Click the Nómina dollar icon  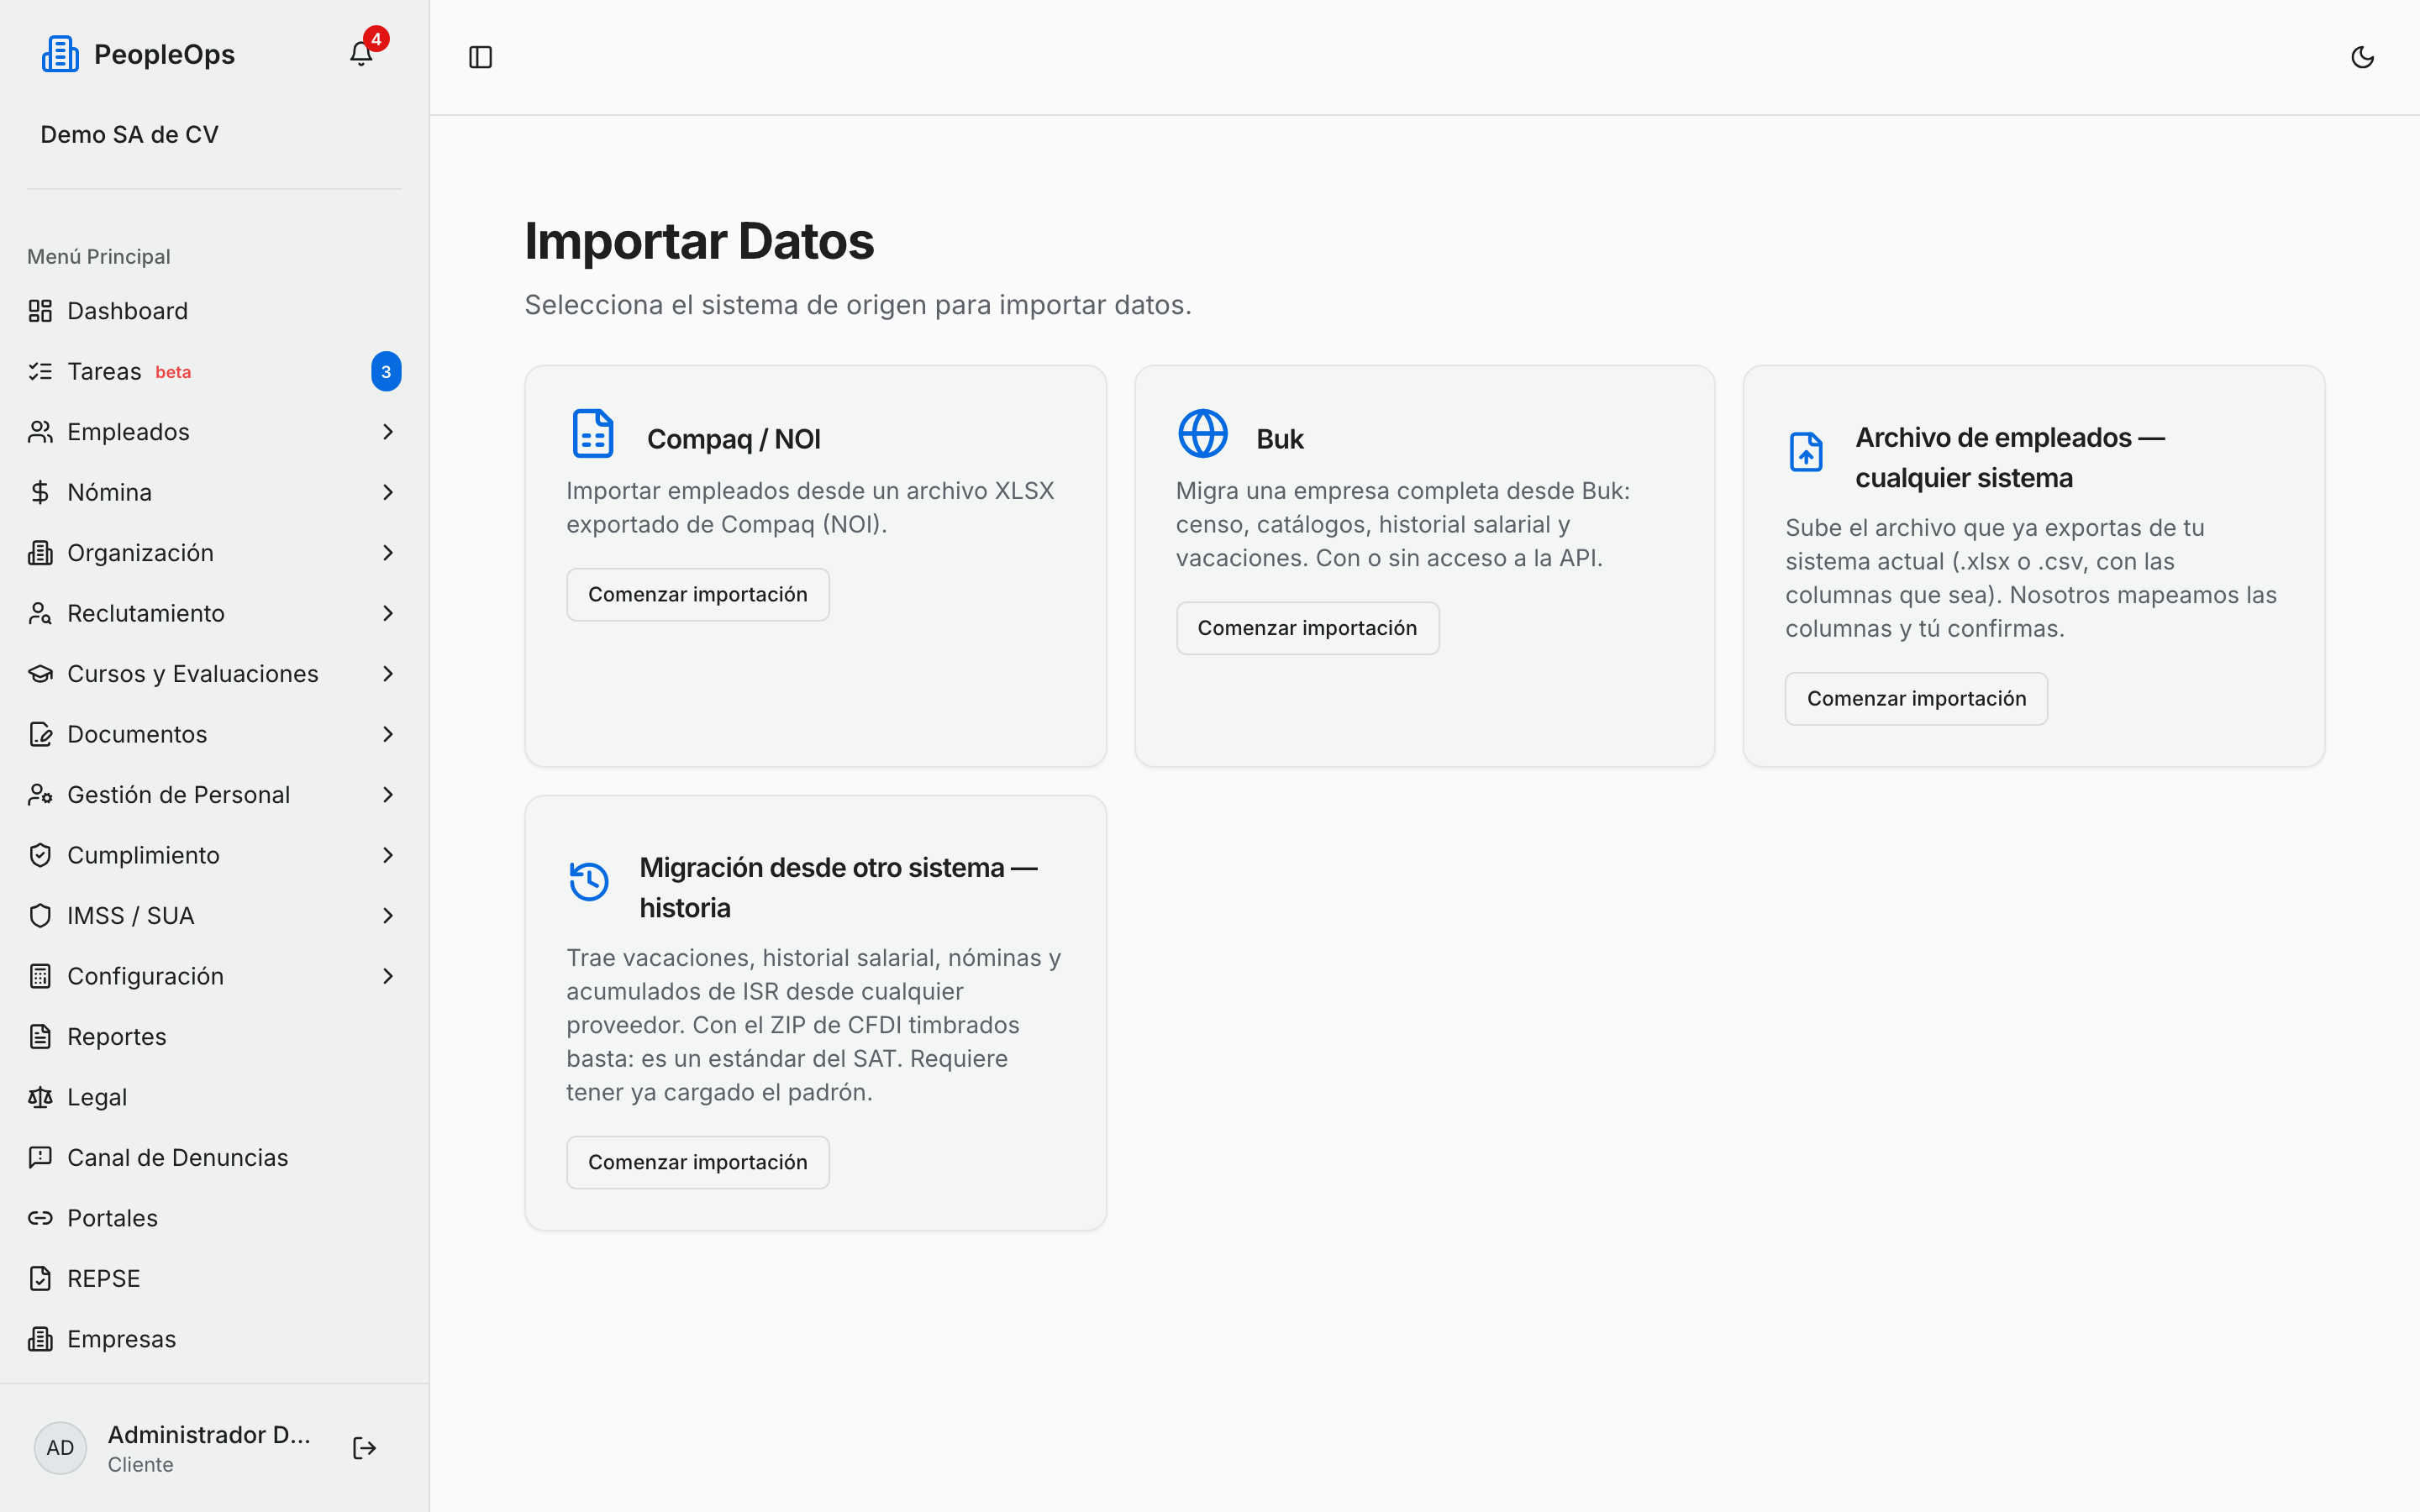(40, 492)
